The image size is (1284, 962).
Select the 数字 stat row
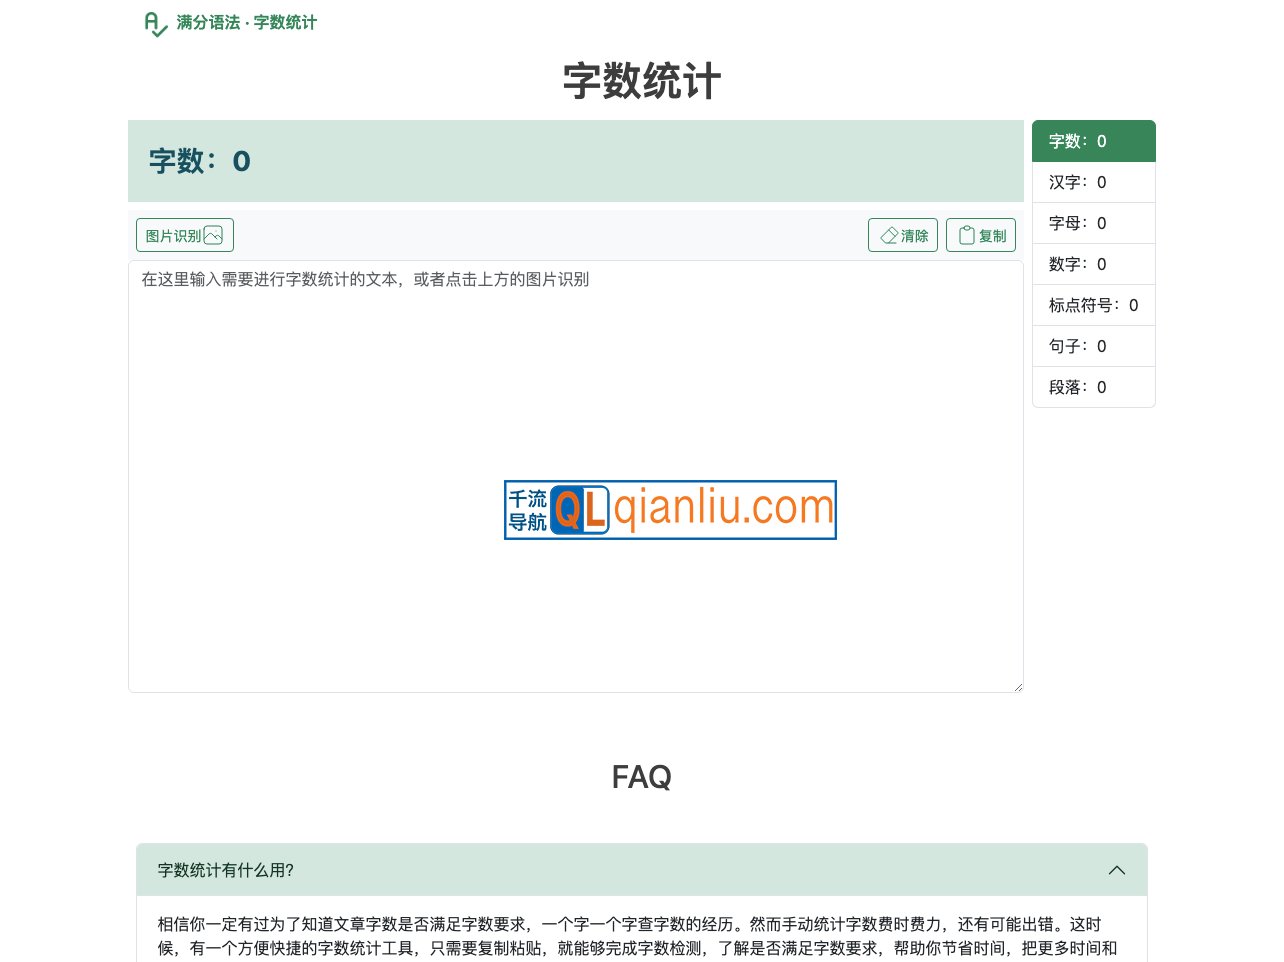click(x=1094, y=264)
